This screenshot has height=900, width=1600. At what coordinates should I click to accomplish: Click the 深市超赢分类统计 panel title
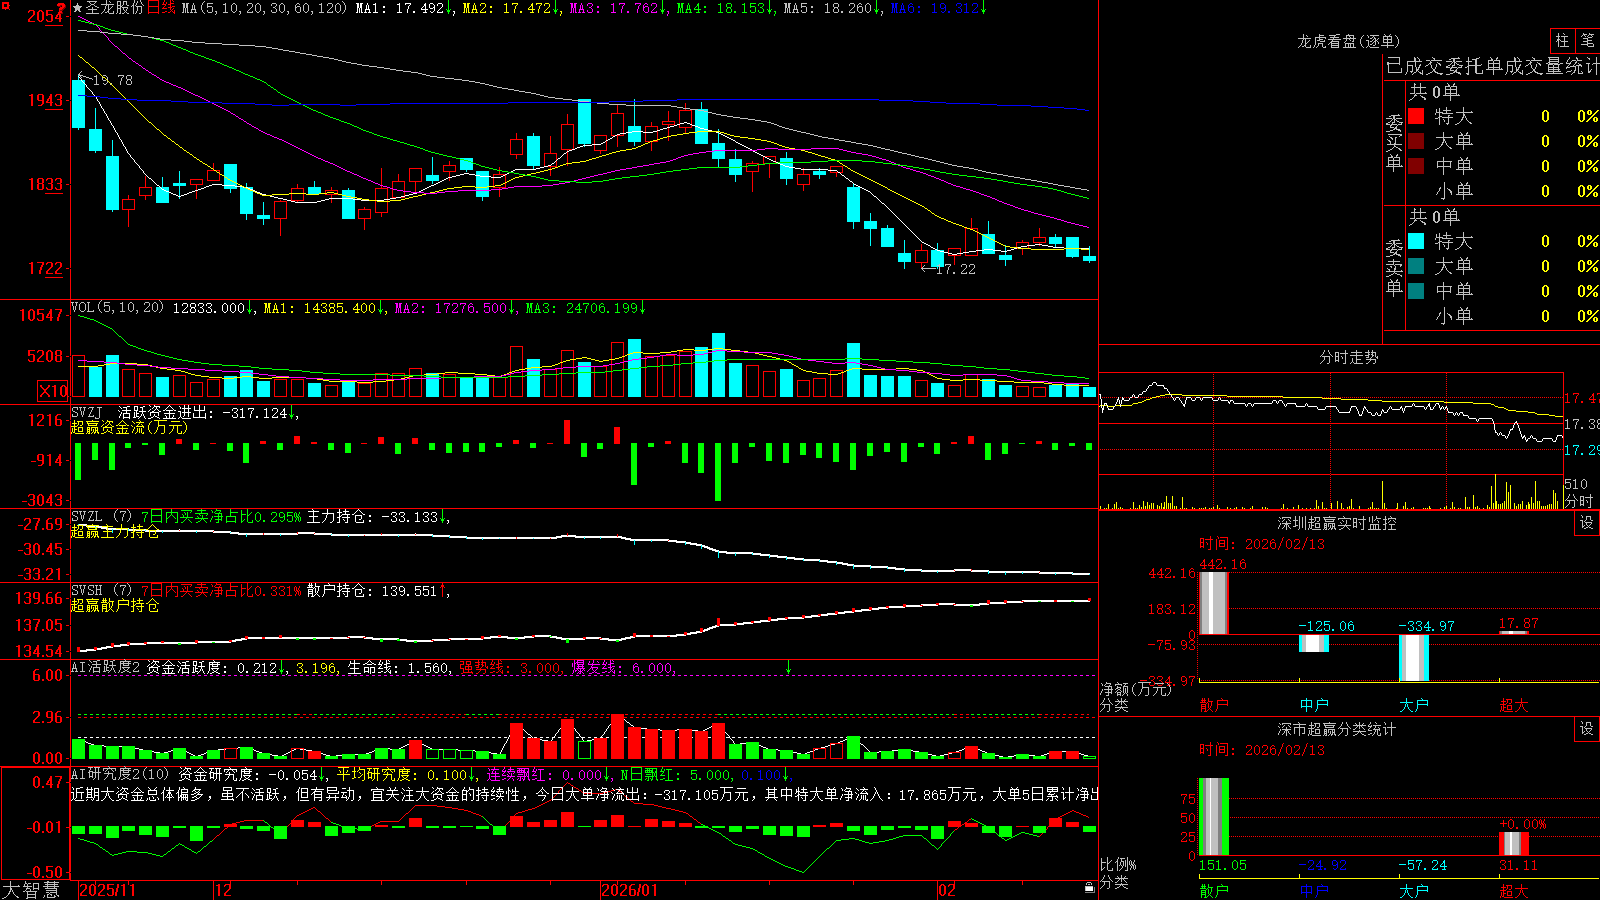(x=1336, y=729)
